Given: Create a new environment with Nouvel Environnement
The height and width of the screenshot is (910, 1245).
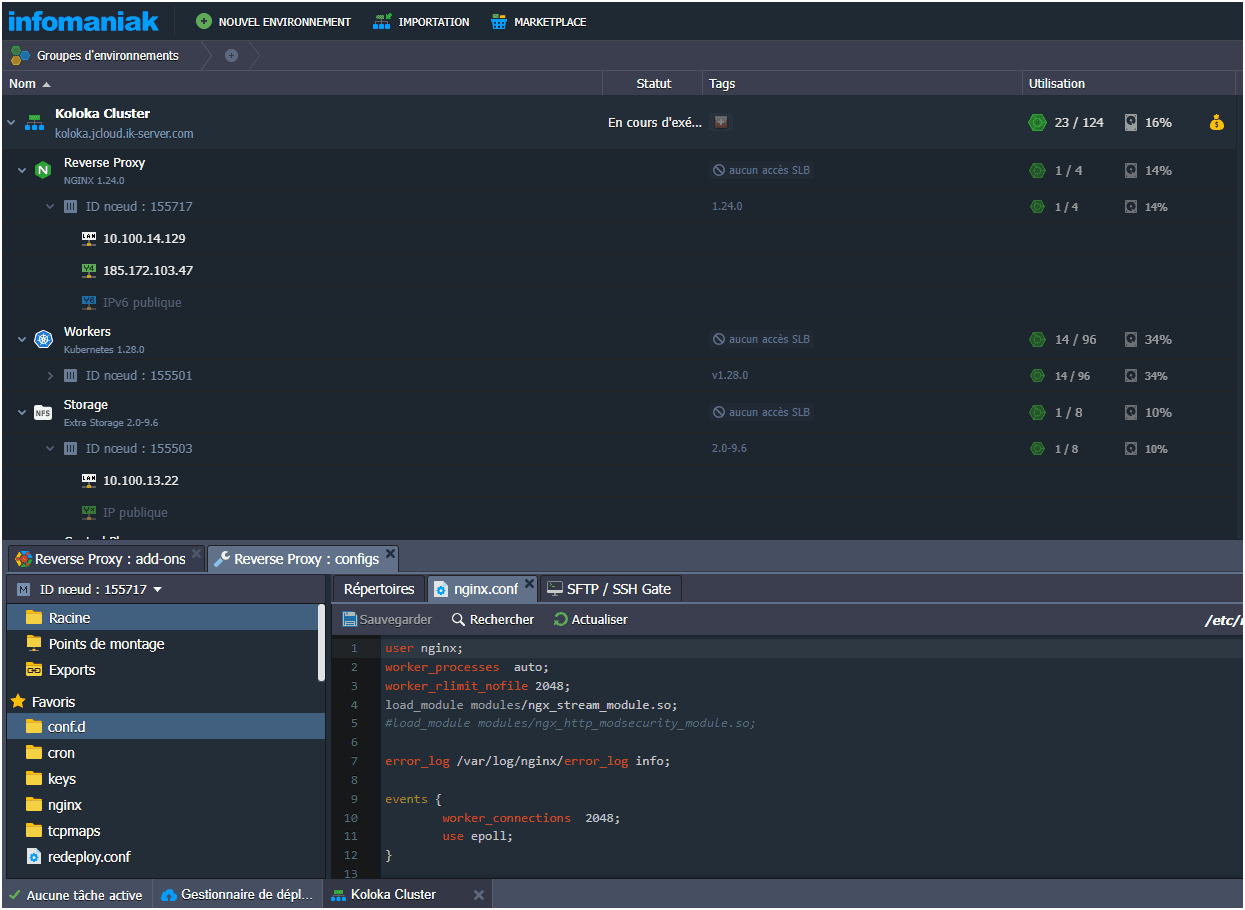Looking at the screenshot, I should [x=273, y=22].
